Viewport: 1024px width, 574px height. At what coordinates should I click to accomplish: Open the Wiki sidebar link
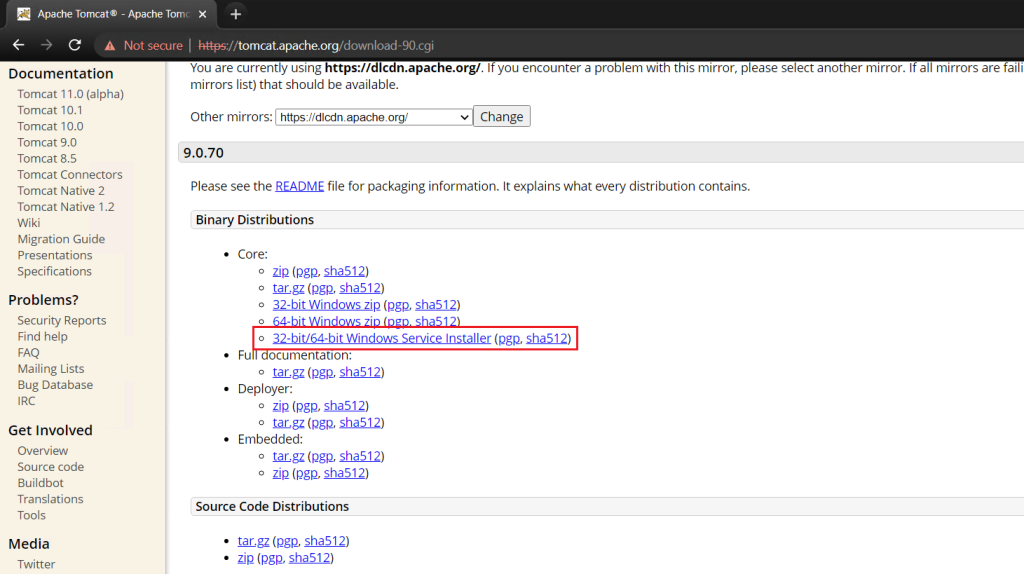[x=29, y=223]
